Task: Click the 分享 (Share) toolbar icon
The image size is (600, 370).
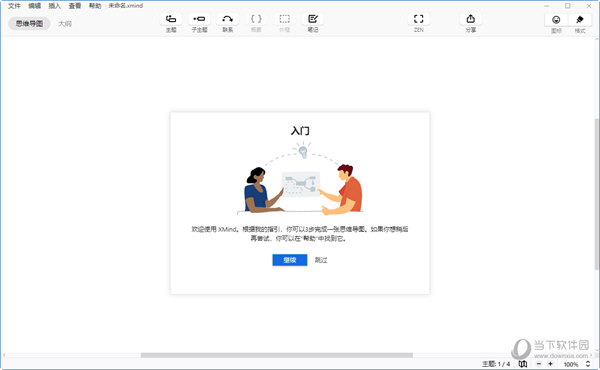Action: [x=471, y=19]
